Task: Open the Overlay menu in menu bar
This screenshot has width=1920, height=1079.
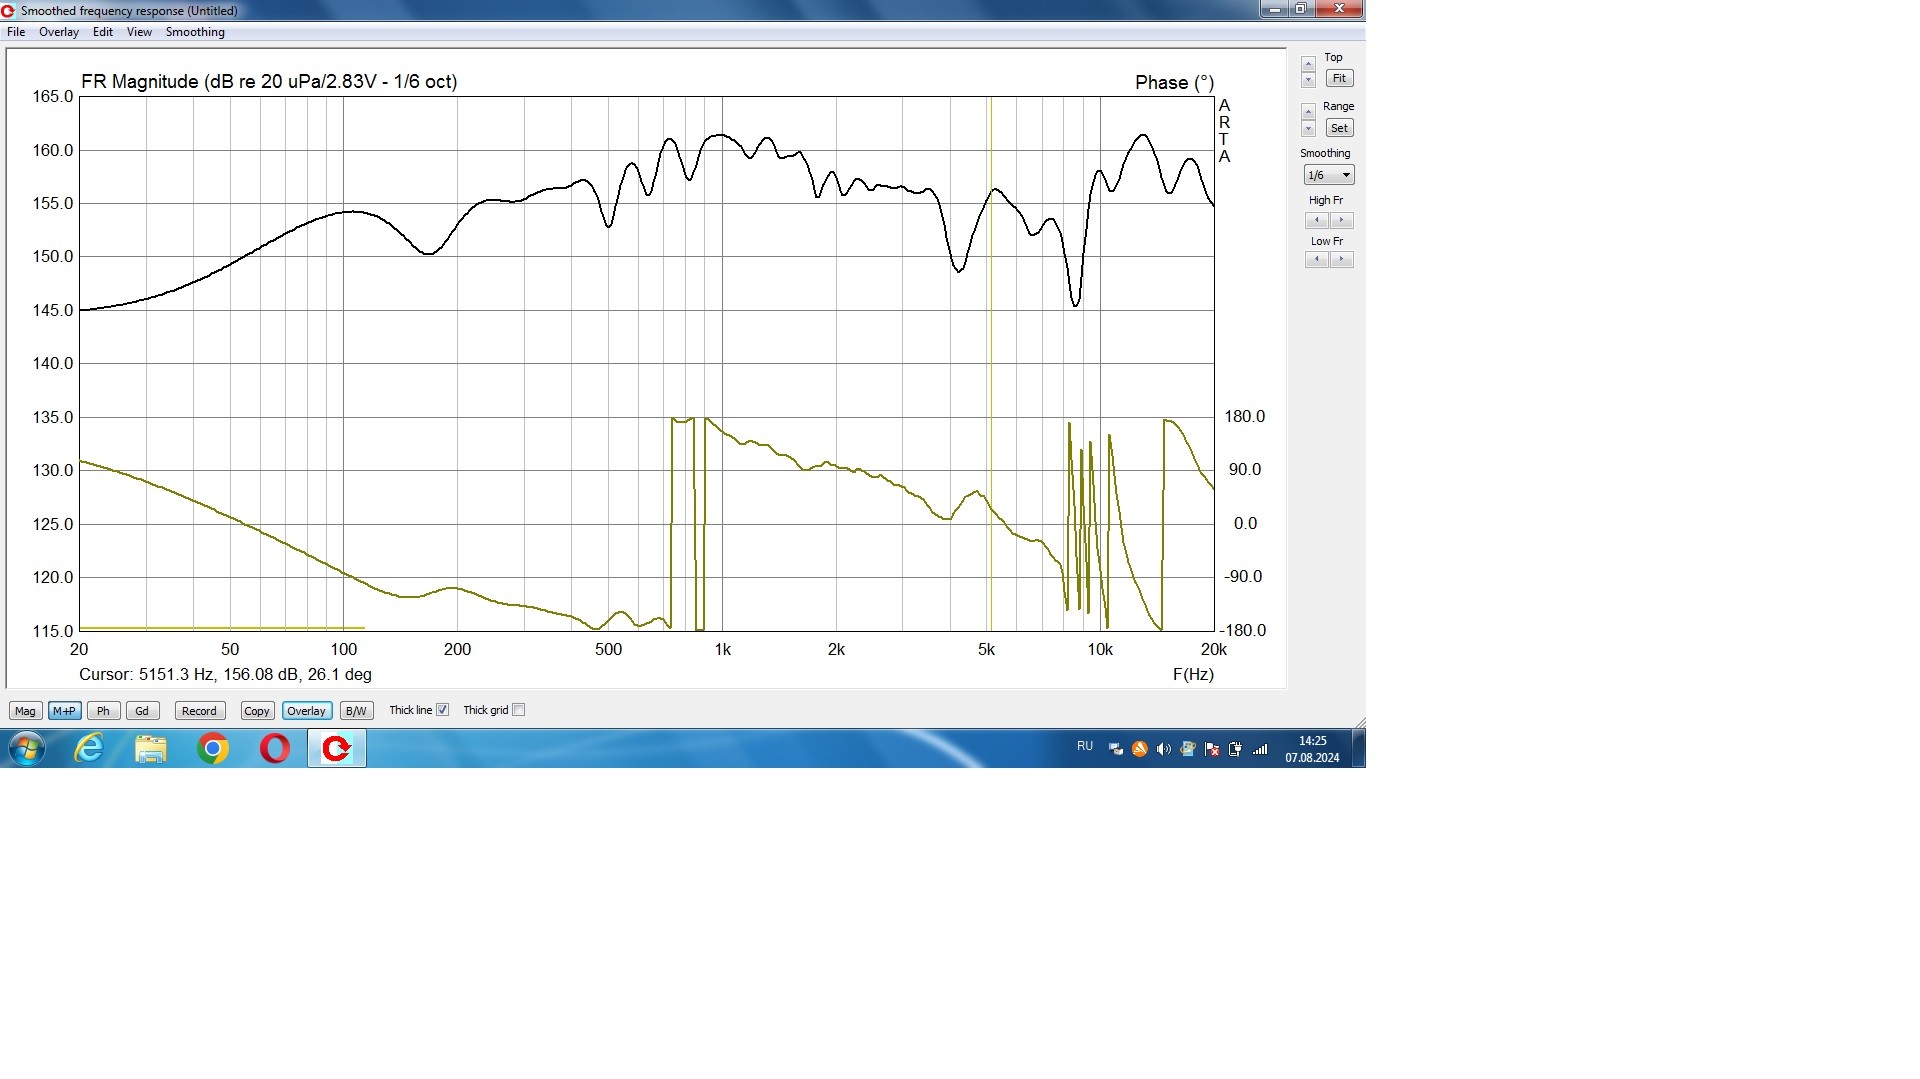Action: coord(59,32)
